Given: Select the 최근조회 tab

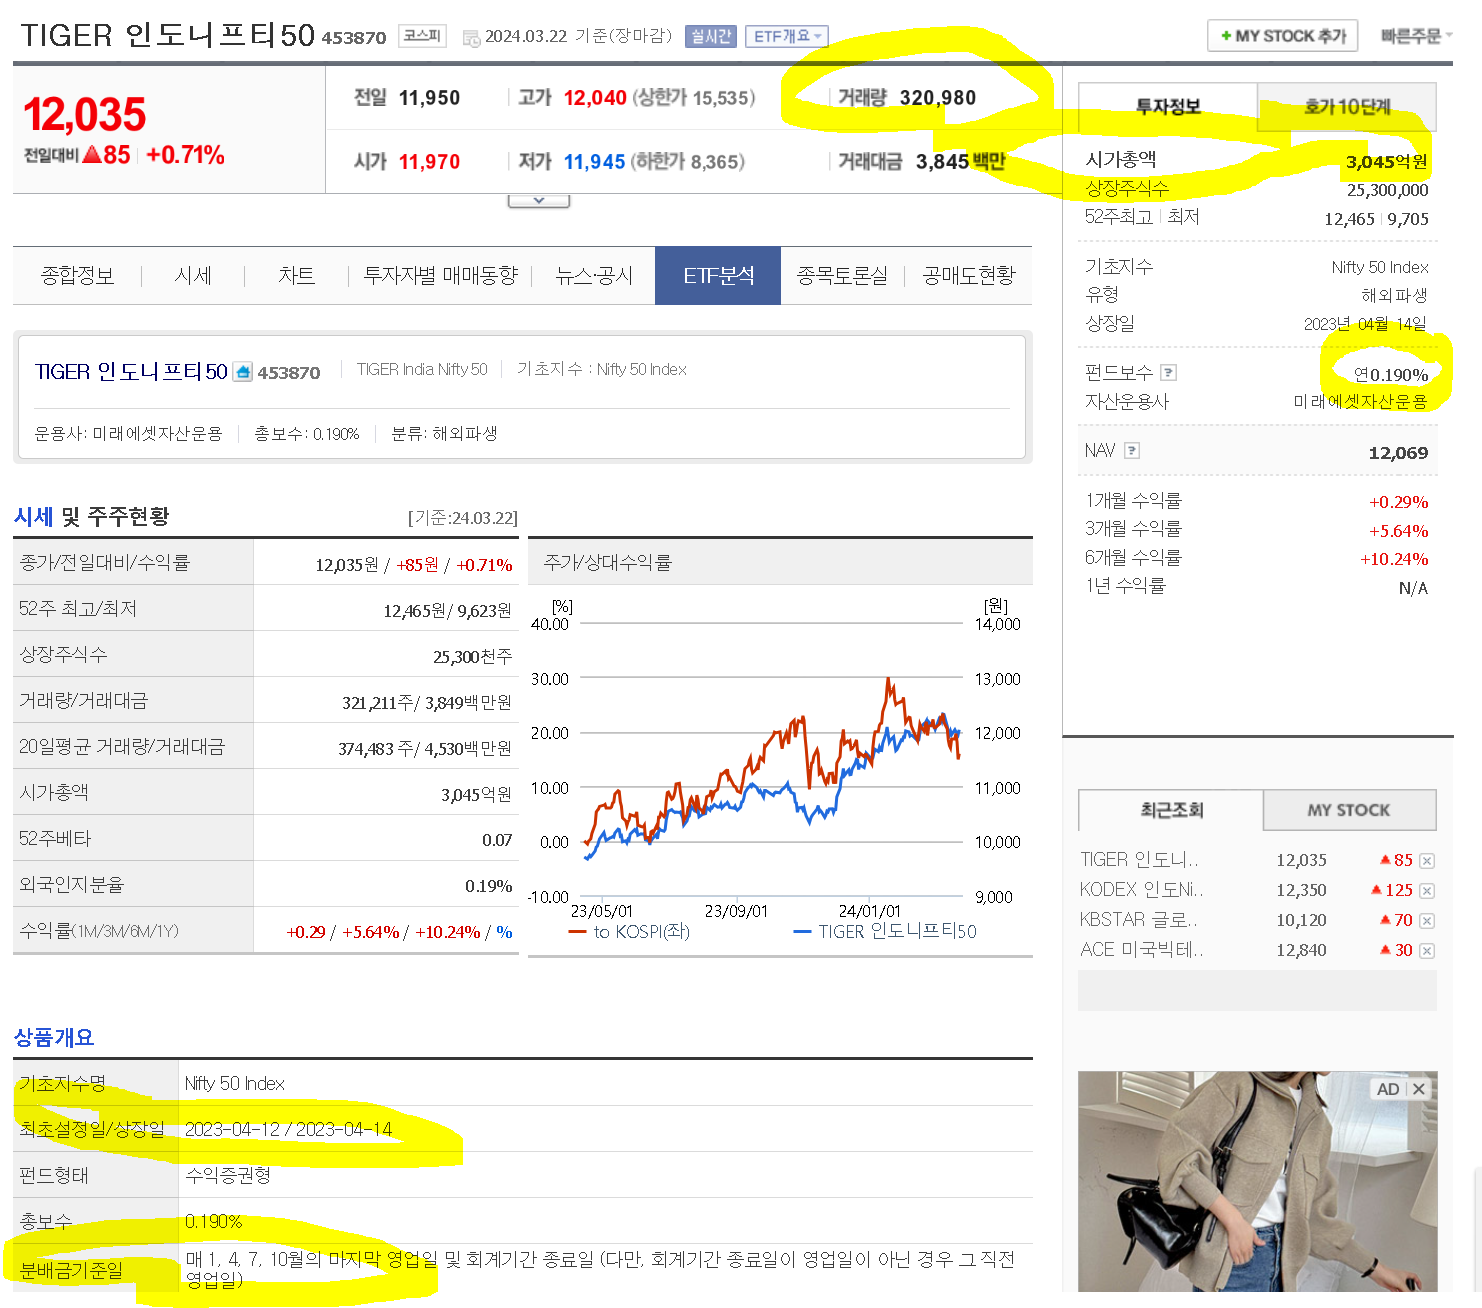Looking at the screenshot, I should pyautogui.click(x=1171, y=810).
